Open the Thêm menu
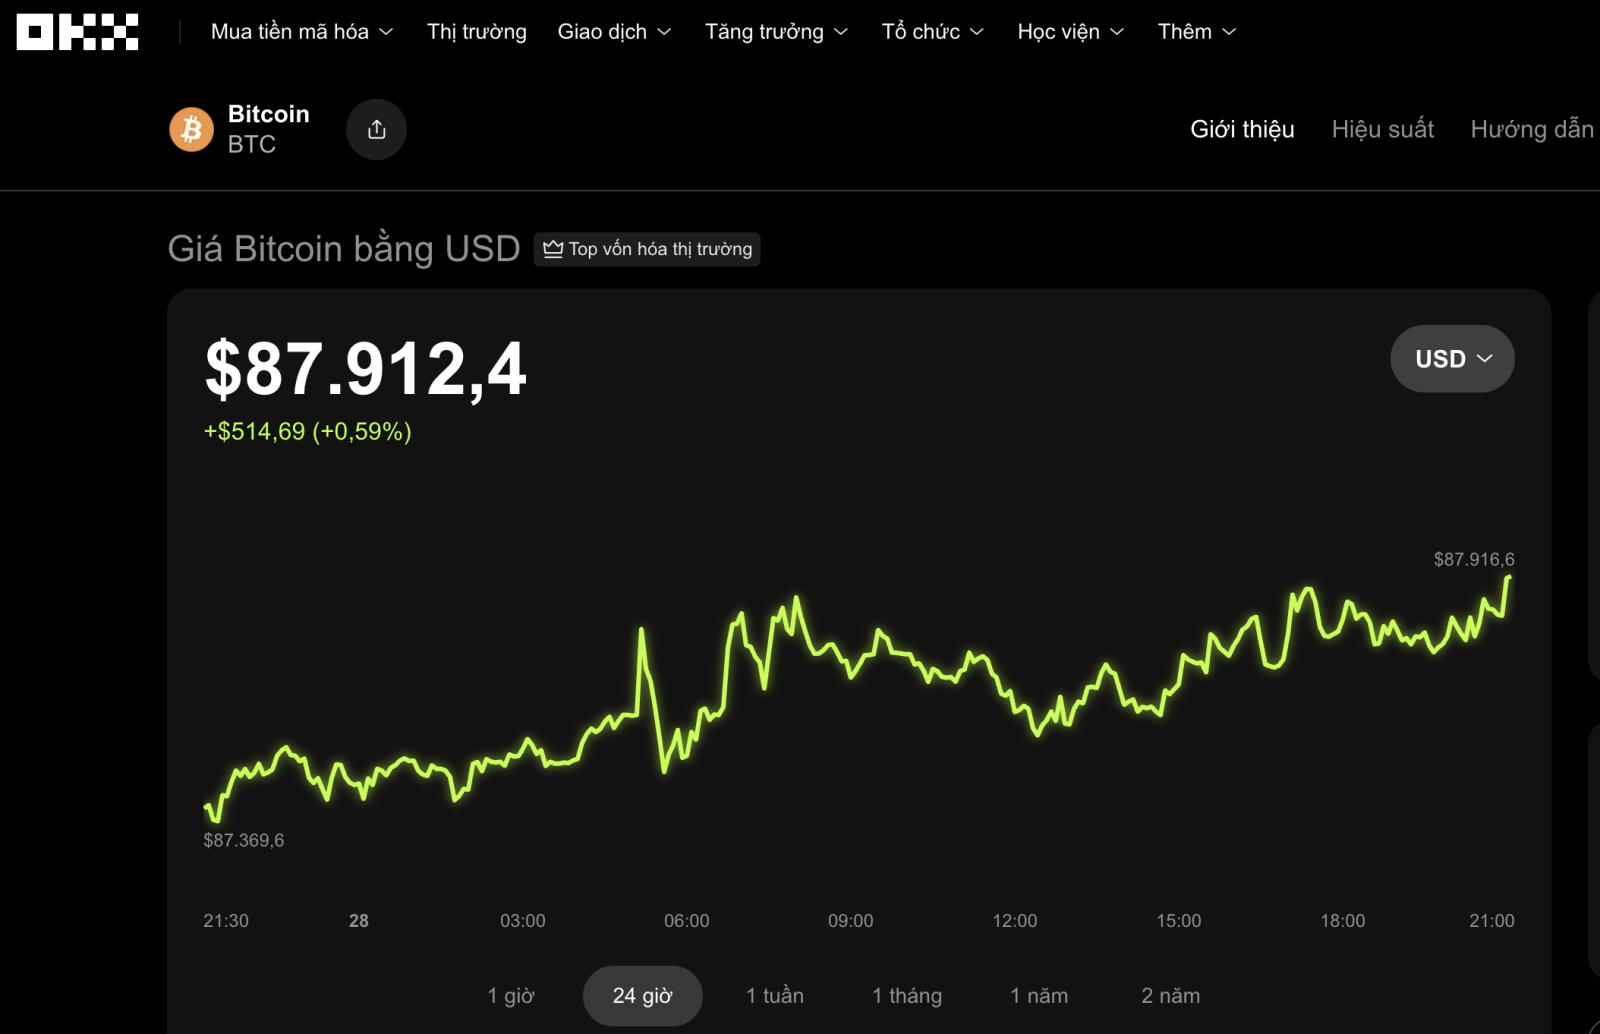This screenshot has width=1600, height=1034. click(1196, 32)
